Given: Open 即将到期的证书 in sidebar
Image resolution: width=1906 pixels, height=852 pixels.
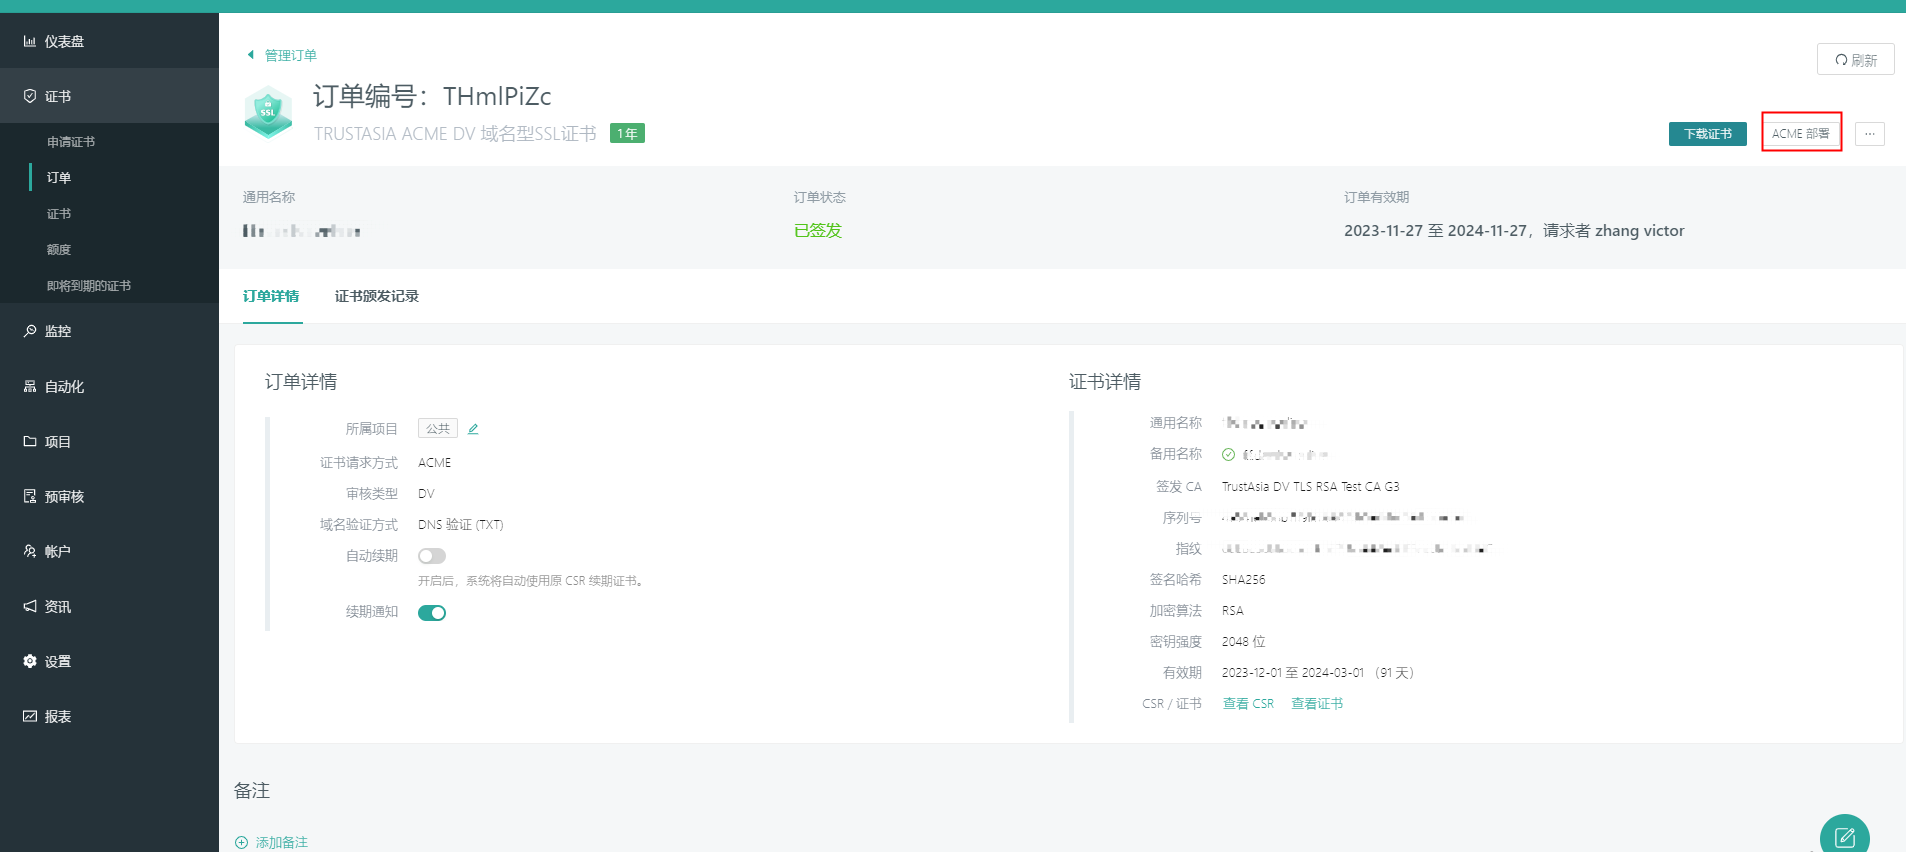Looking at the screenshot, I should click(x=89, y=286).
